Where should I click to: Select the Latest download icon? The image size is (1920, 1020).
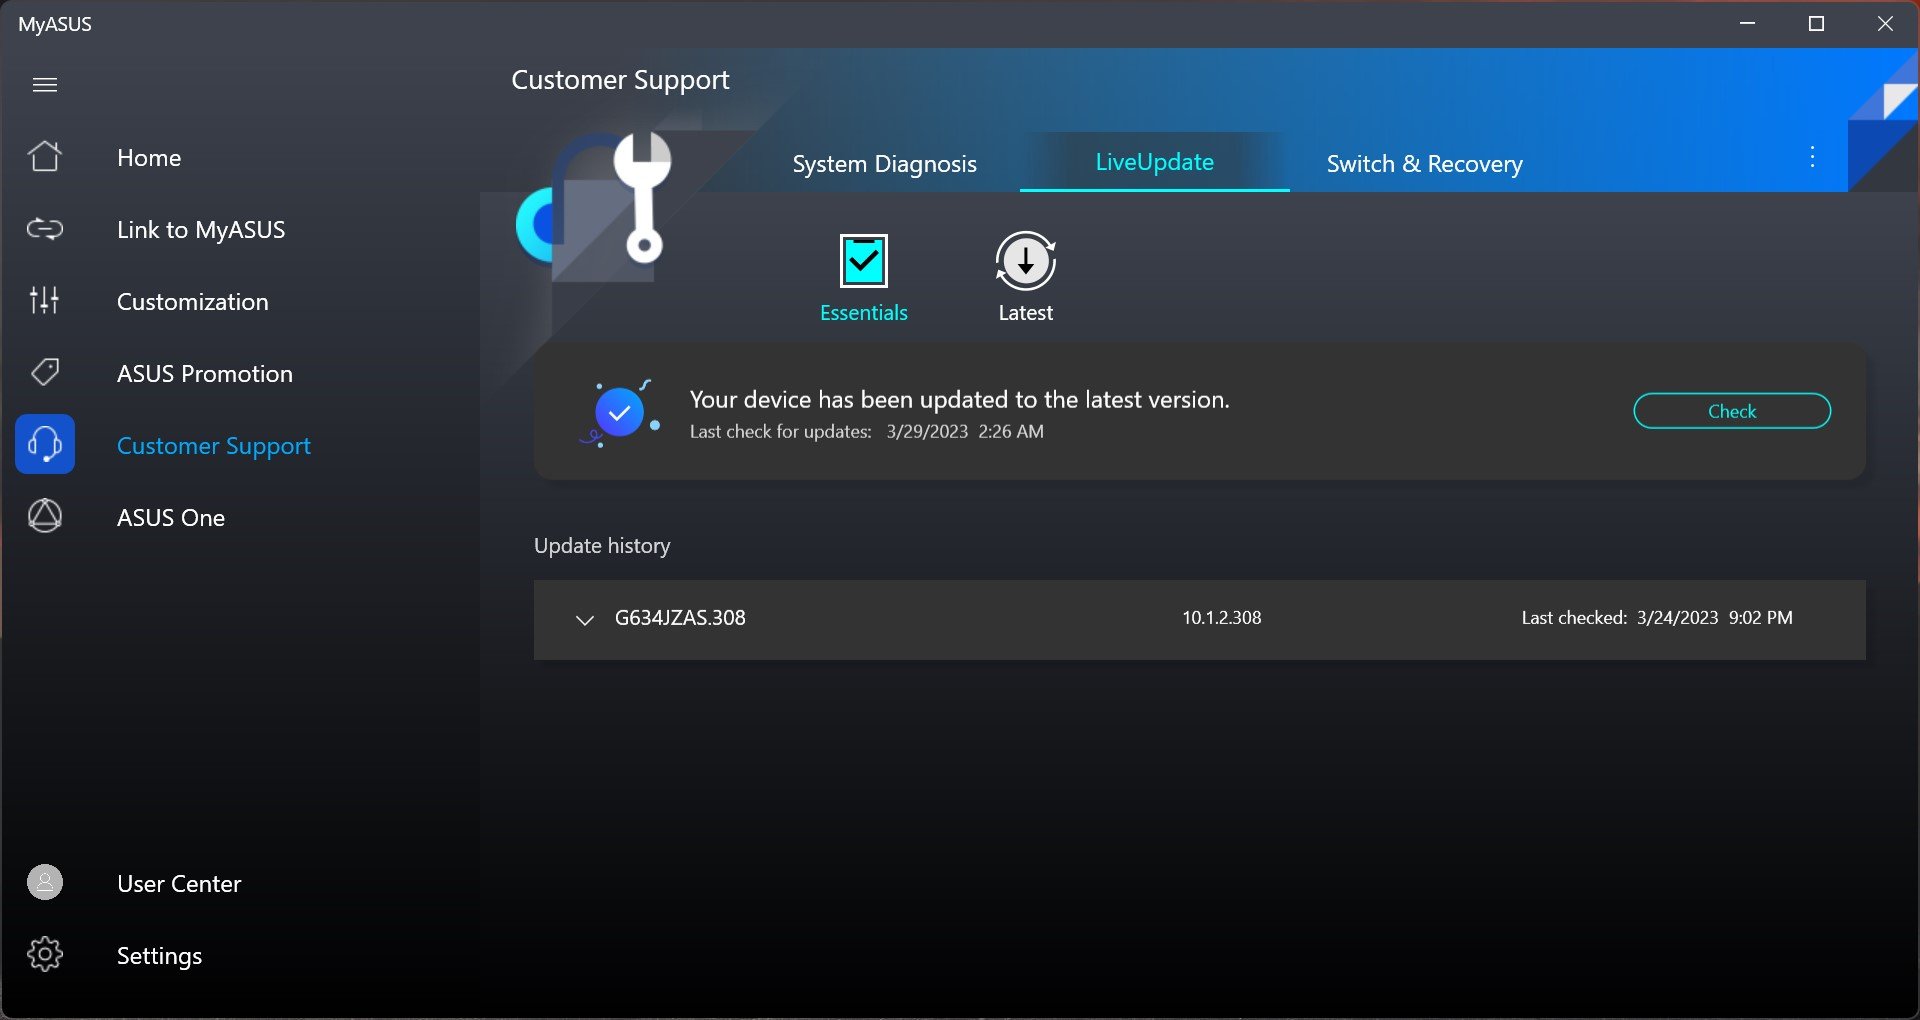coord(1026,261)
